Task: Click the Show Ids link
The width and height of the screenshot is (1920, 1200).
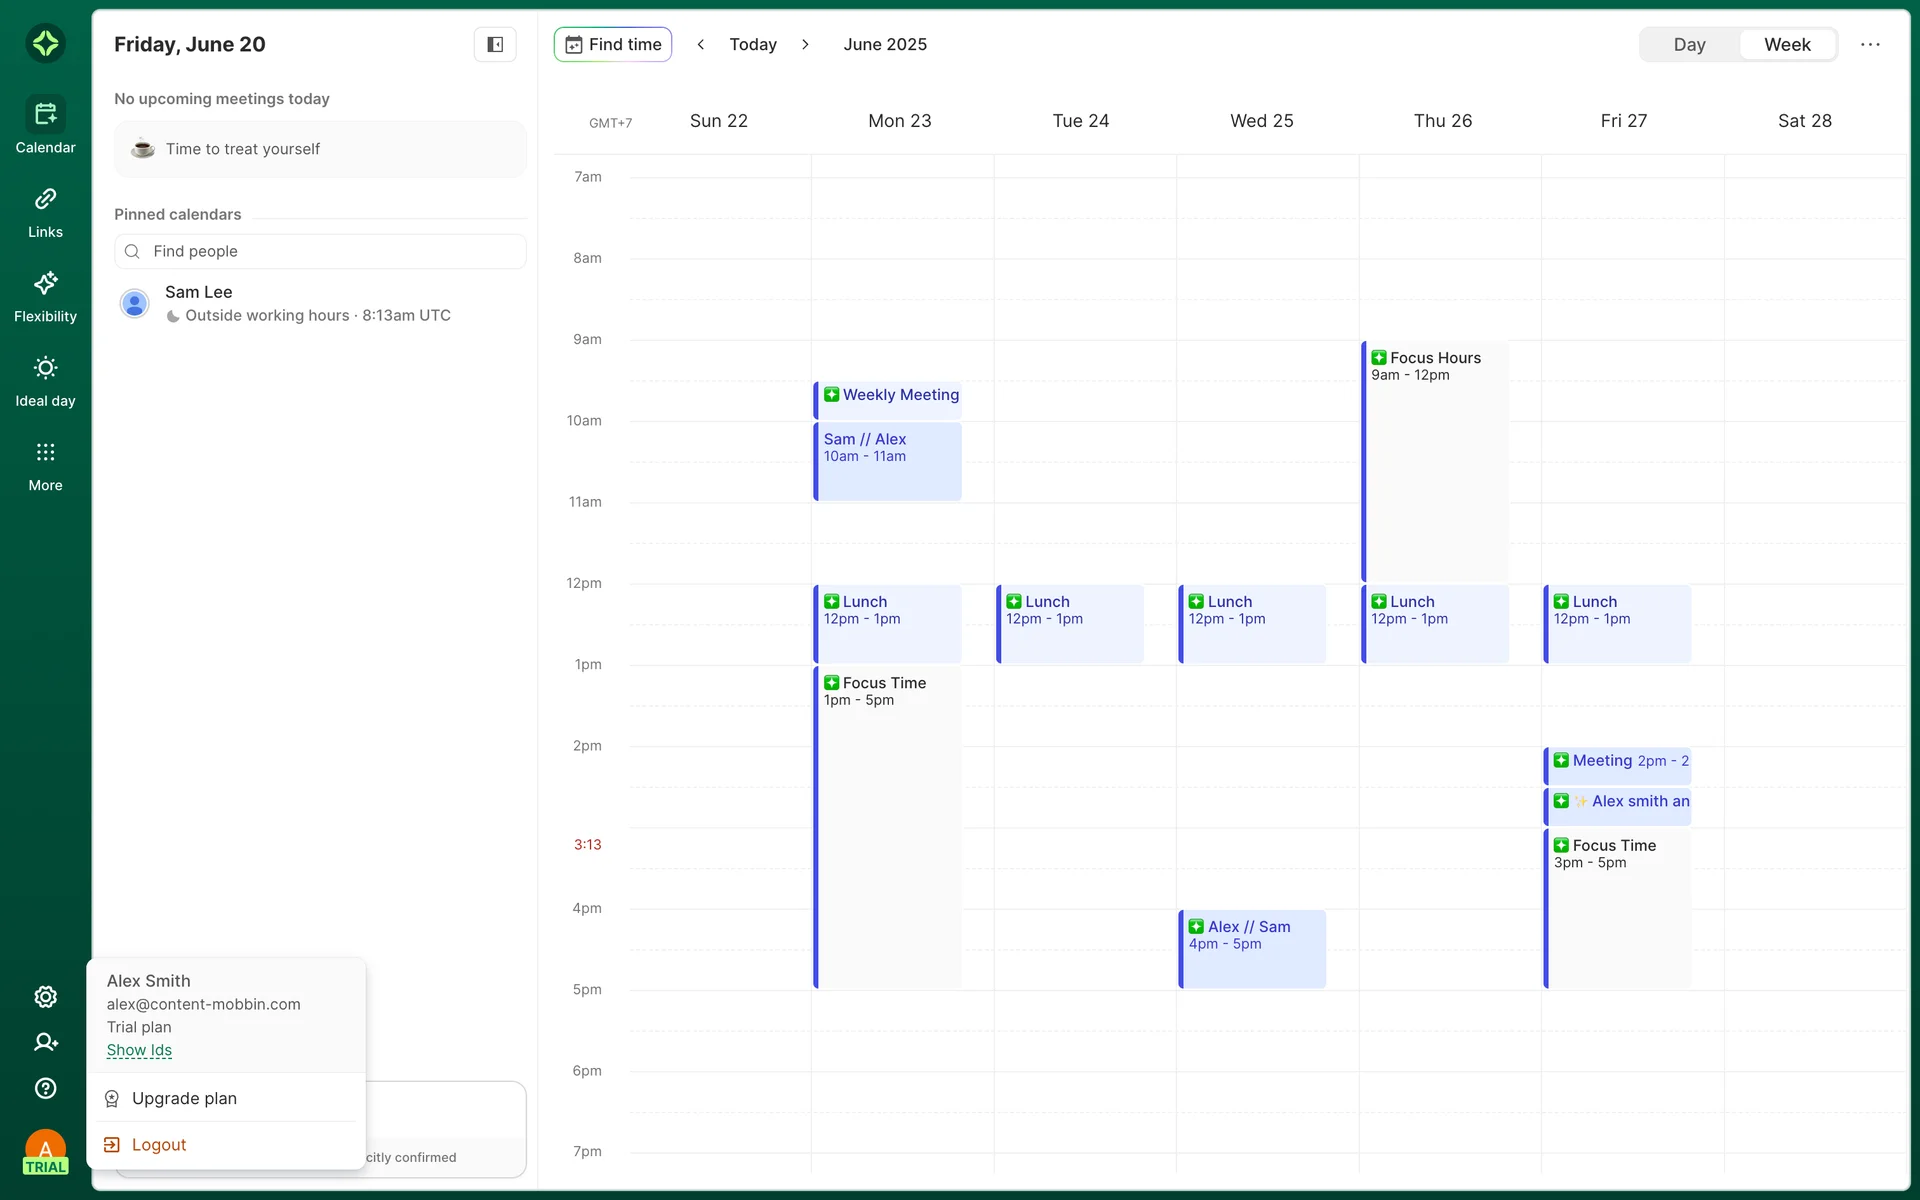Action: tap(139, 1050)
